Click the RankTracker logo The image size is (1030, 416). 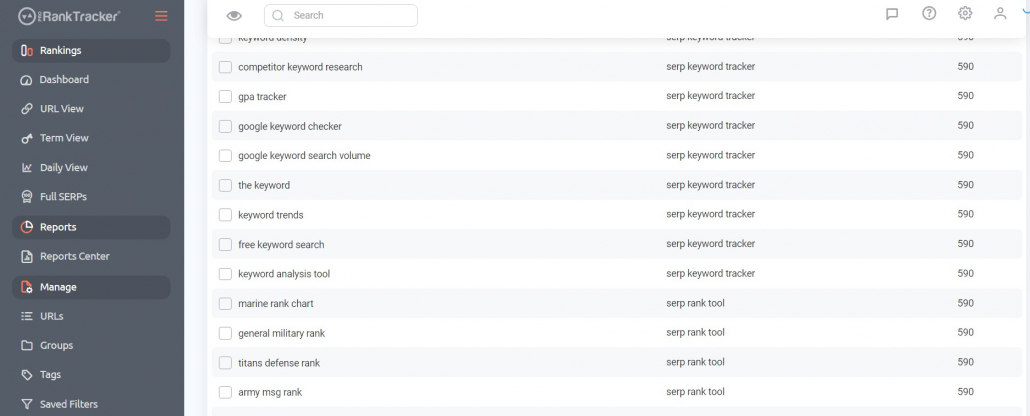pos(69,16)
